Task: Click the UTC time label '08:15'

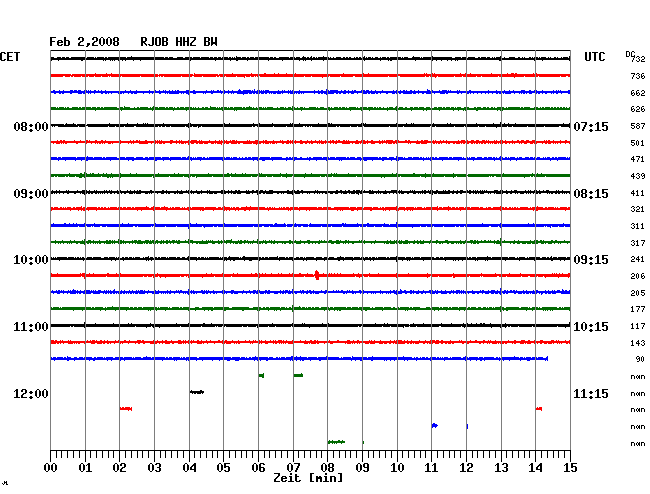Action: [591, 194]
